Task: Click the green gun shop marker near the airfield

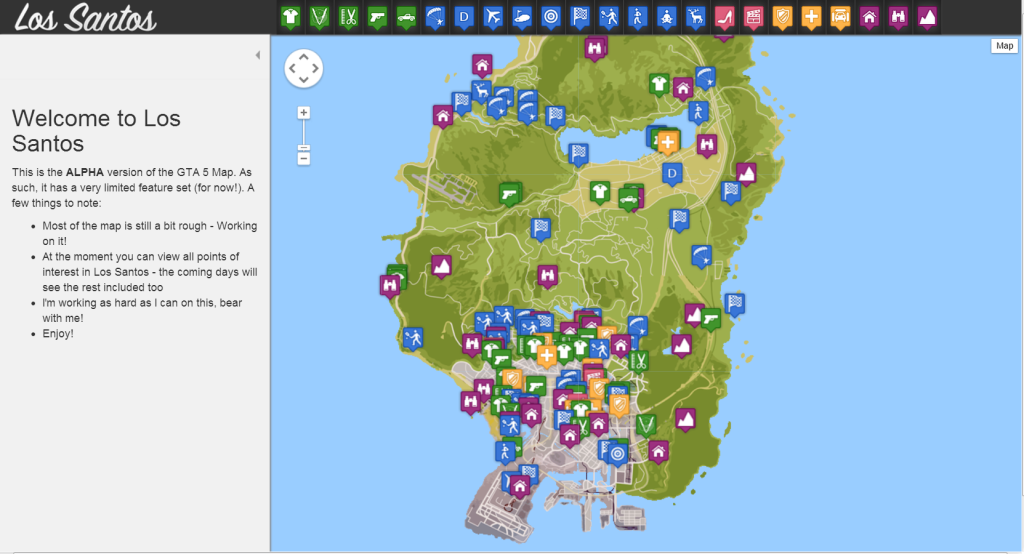Action: tap(509, 191)
